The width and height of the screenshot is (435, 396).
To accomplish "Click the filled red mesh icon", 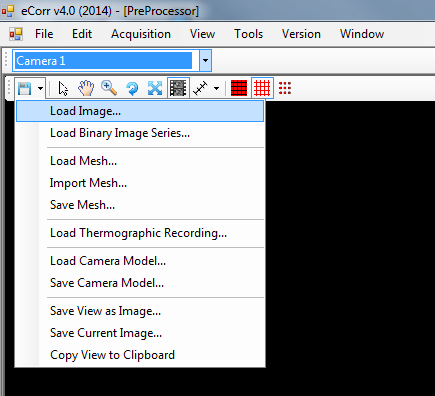I will [x=239, y=88].
